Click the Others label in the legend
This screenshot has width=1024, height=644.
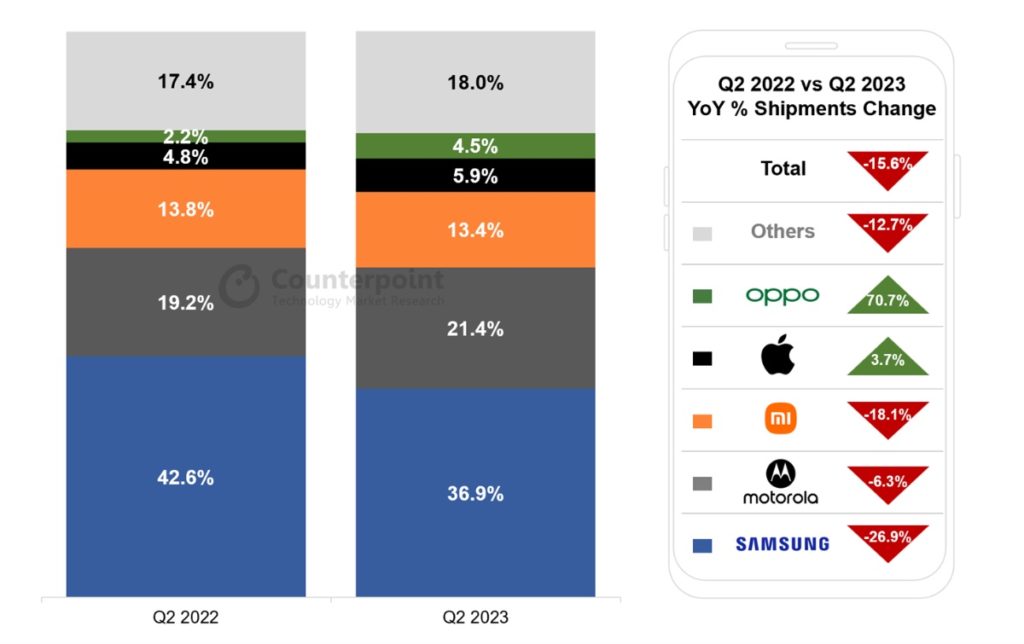[782, 231]
